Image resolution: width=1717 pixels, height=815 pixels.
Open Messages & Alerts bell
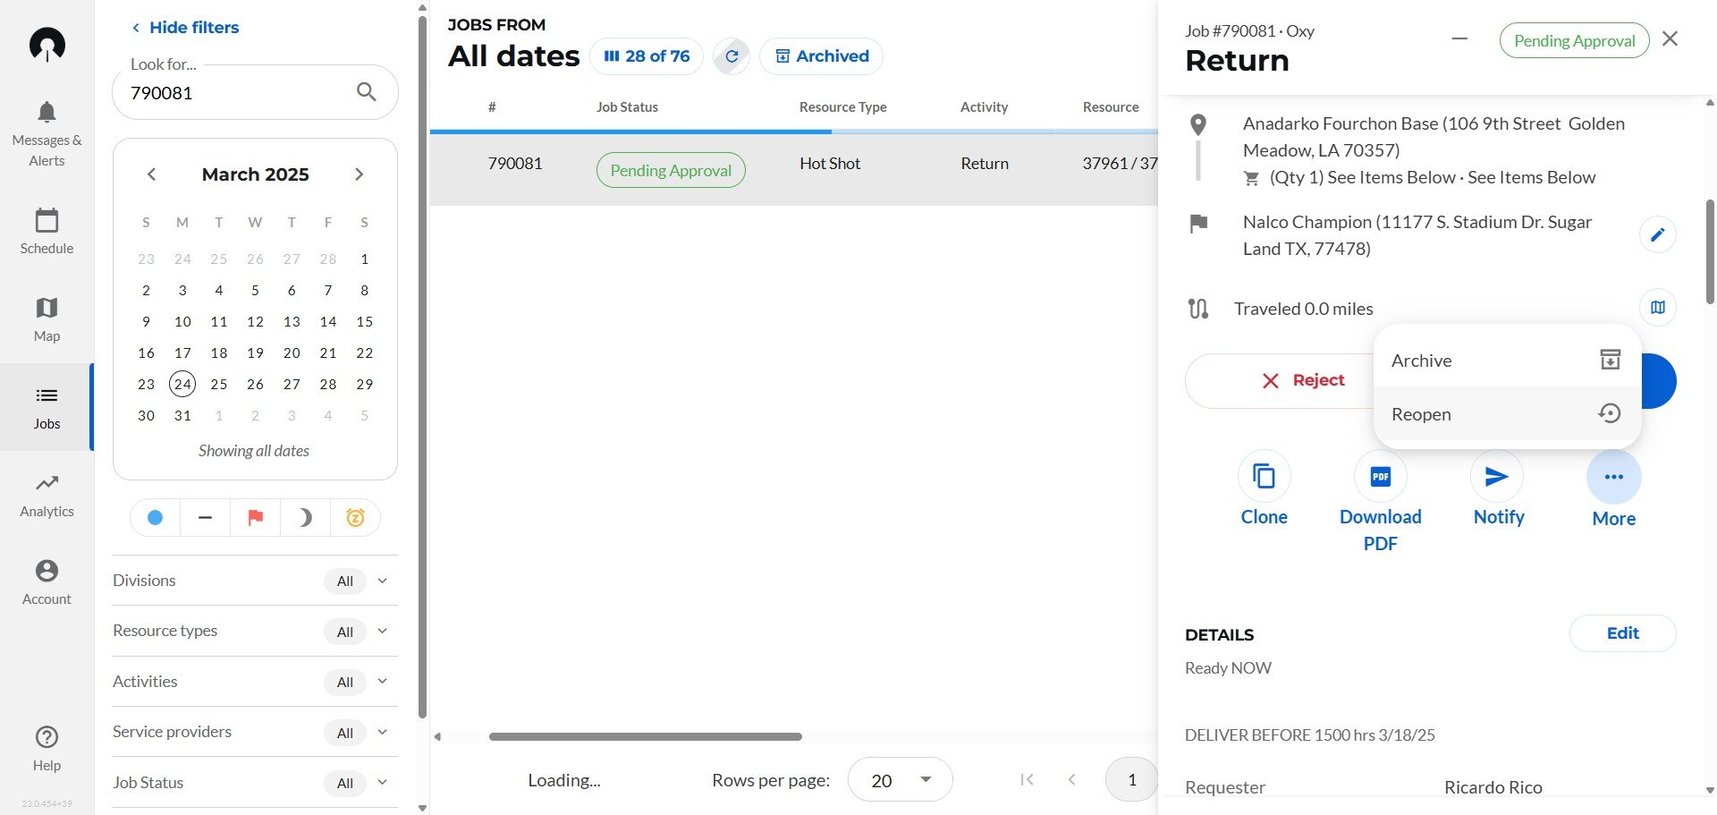click(x=47, y=112)
